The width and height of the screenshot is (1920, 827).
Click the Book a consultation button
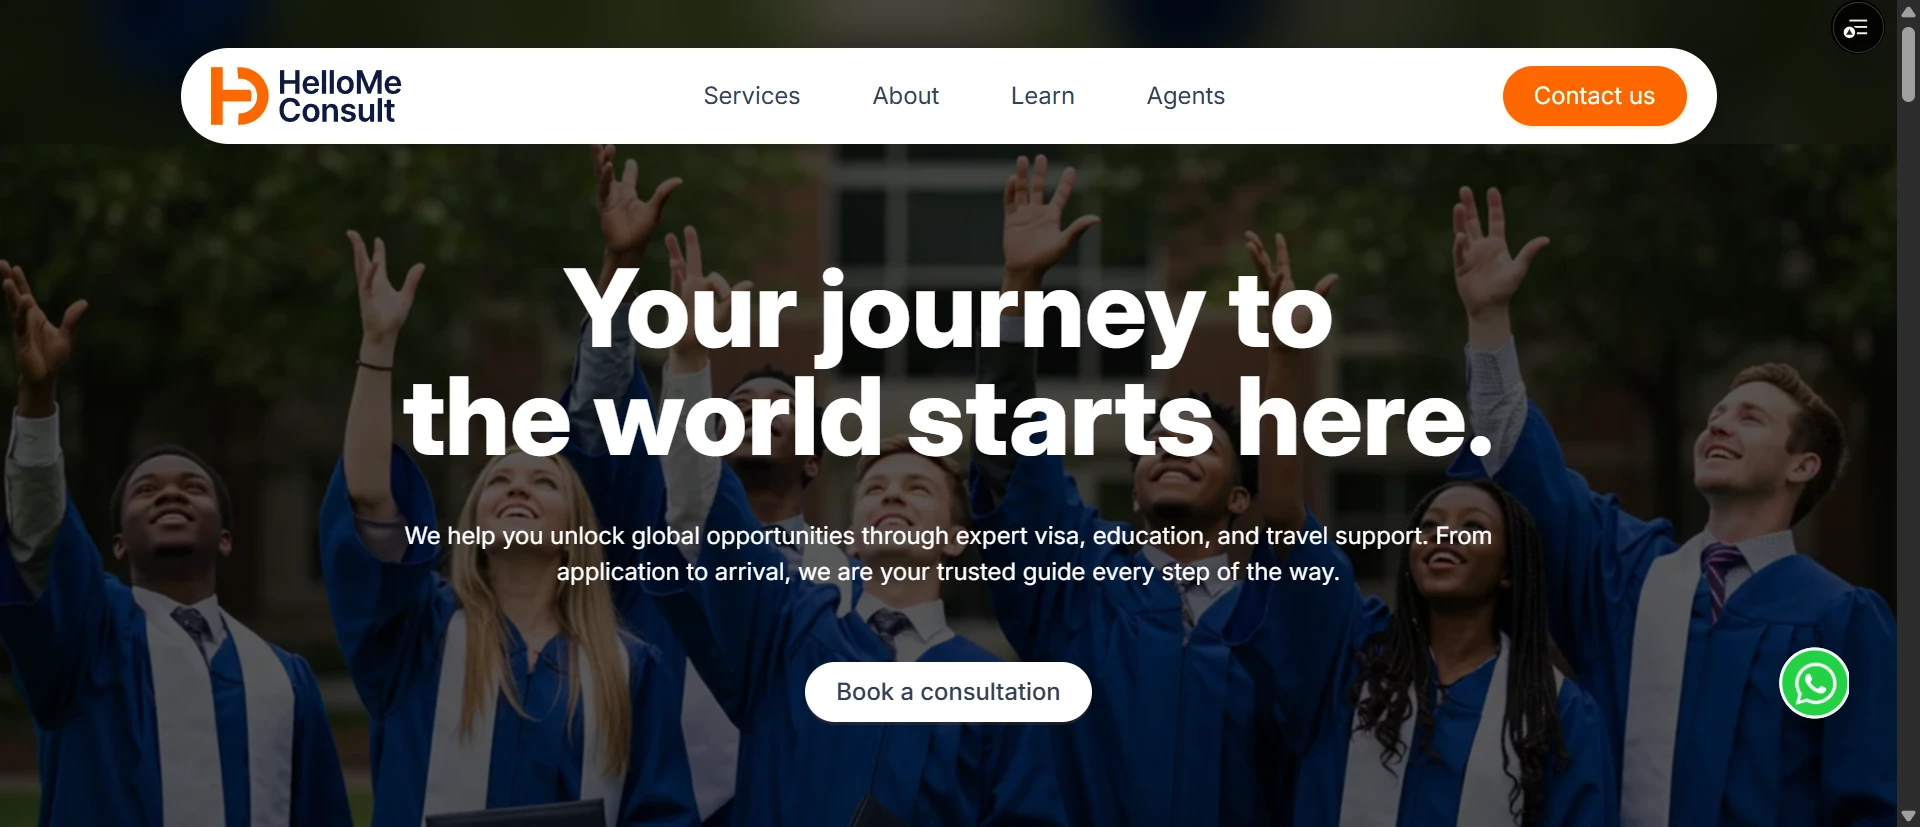click(x=948, y=692)
